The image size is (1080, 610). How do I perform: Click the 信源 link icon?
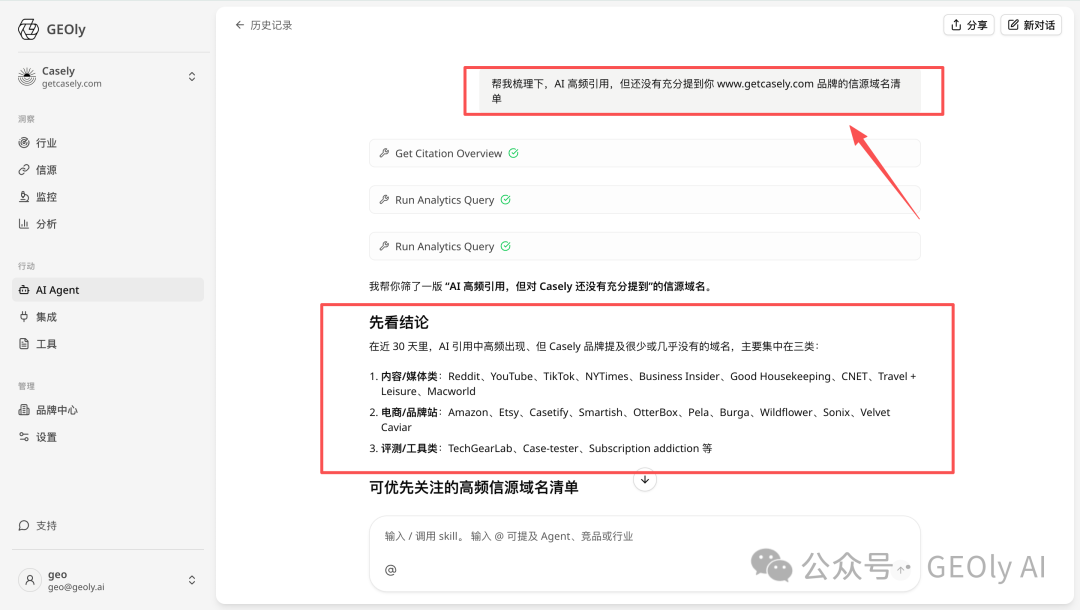24,170
